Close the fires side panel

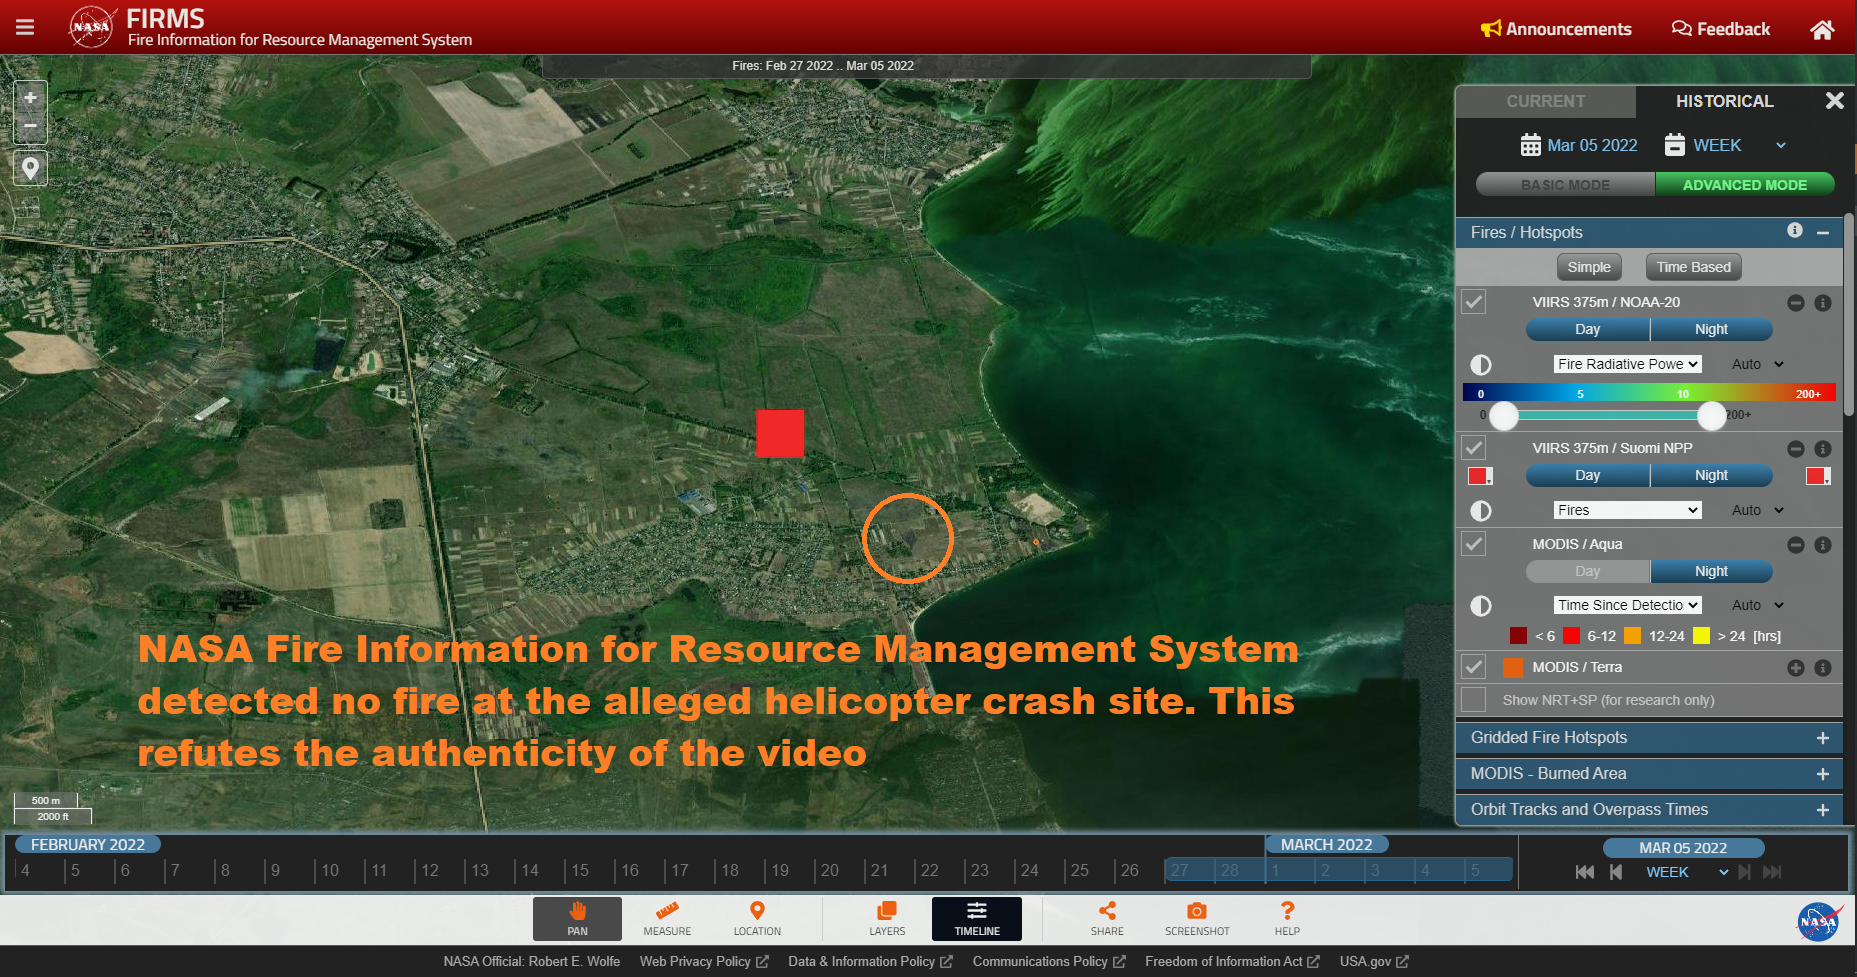(1834, 101)
